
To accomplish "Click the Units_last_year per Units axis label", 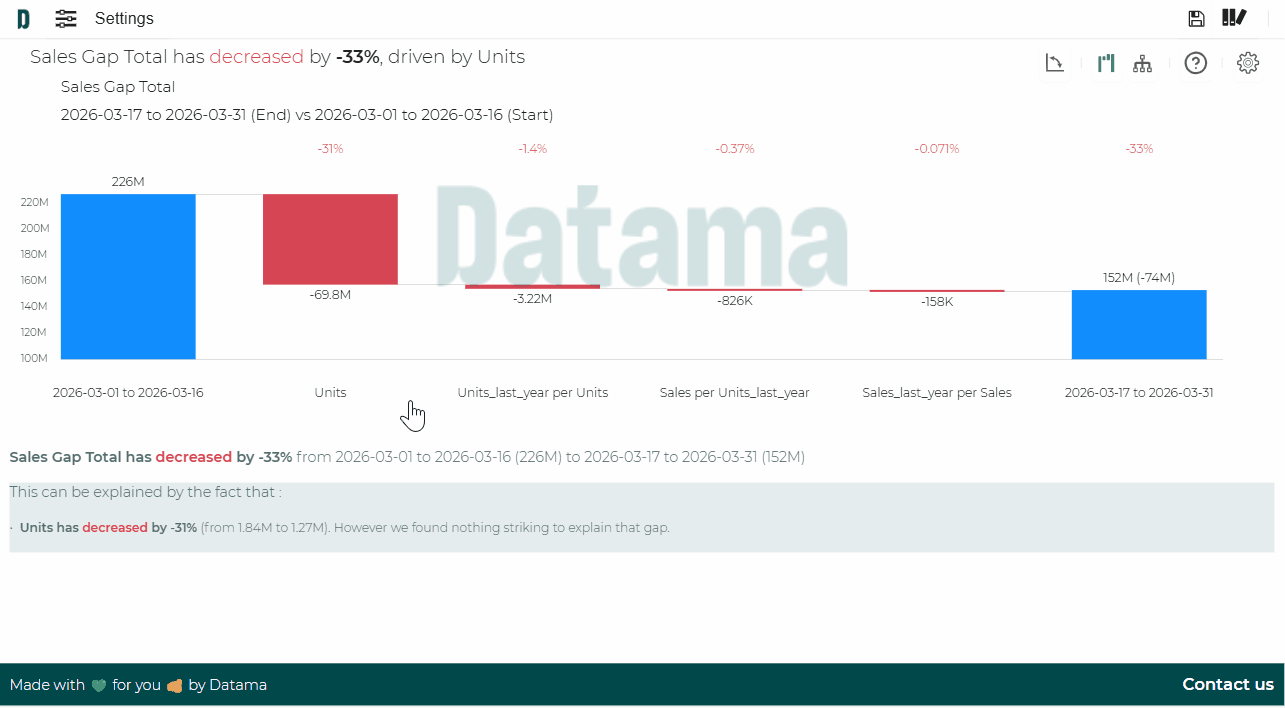I will (533, 393).
